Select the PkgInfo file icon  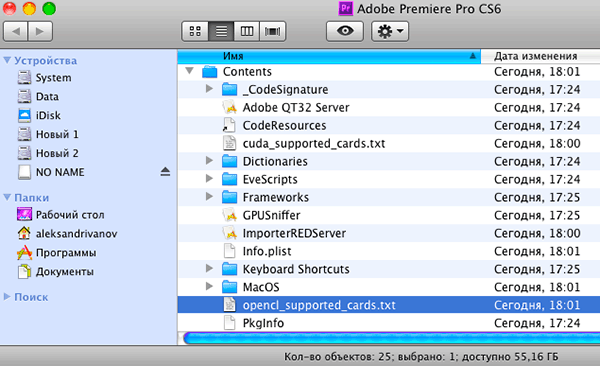pyautogui.click(x=229, y=323)
